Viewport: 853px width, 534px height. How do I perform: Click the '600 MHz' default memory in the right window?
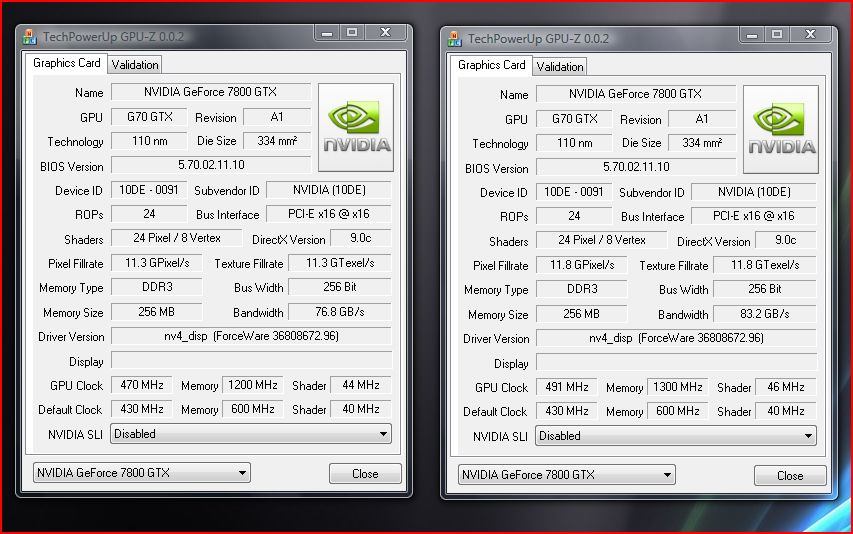(x=677, y=411)
